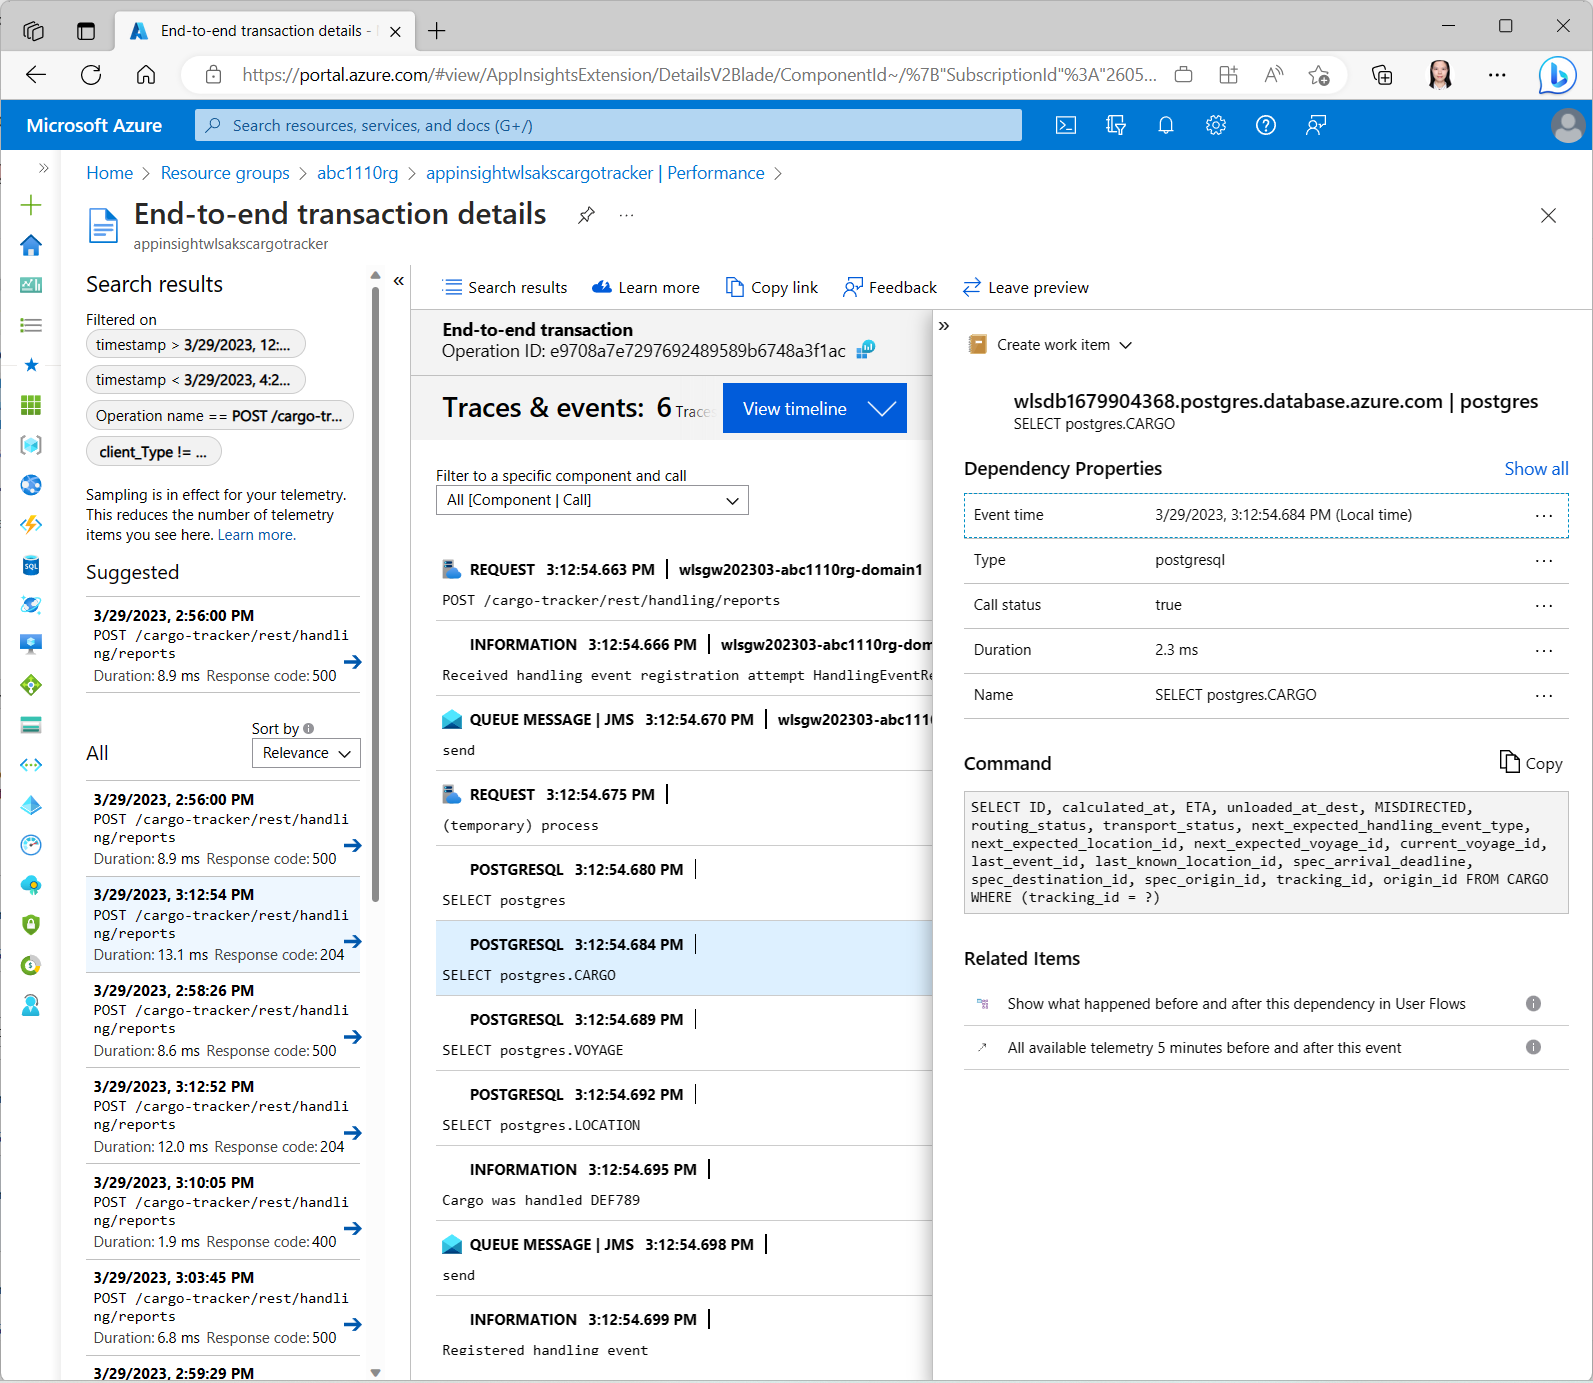Copy the SQL command text
Viewport: 1593px width, 1383px height.
[x=1531, y=763]
